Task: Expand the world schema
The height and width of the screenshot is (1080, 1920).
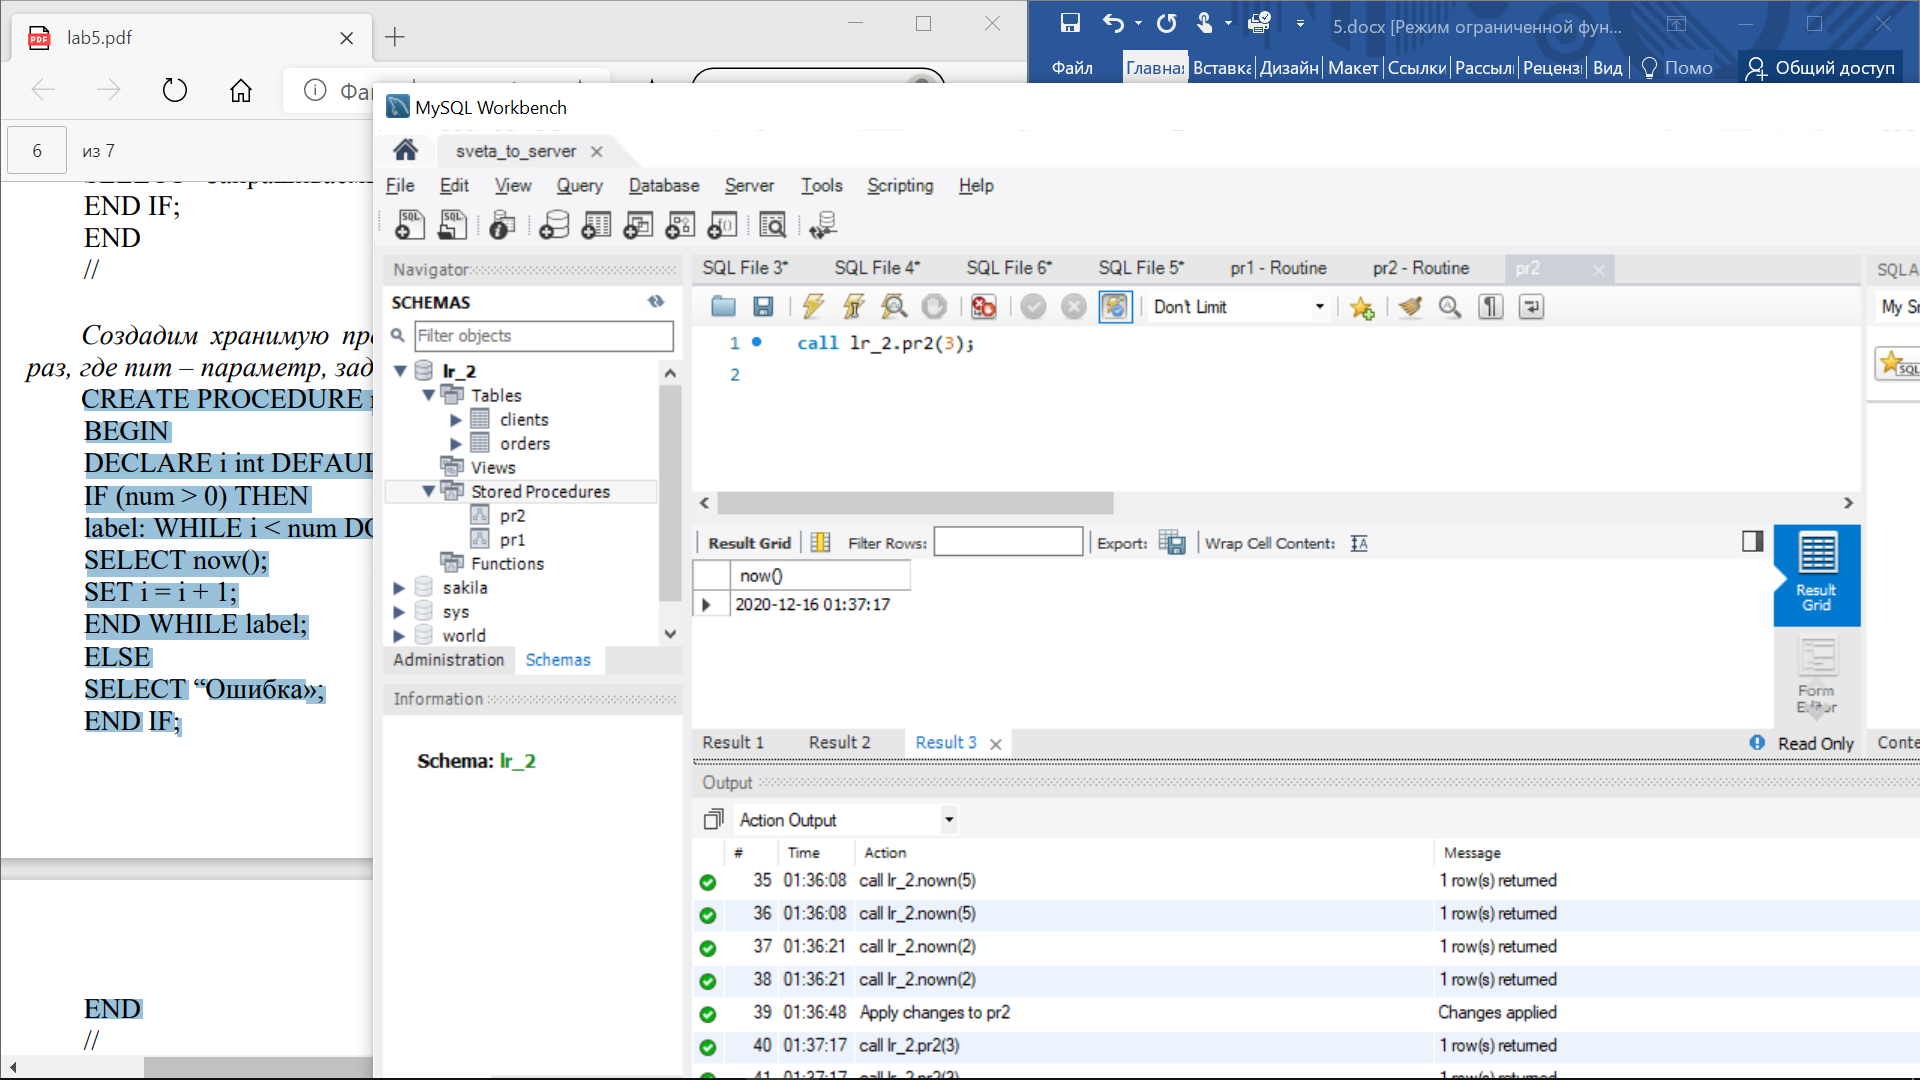Action: click(399, 636)
